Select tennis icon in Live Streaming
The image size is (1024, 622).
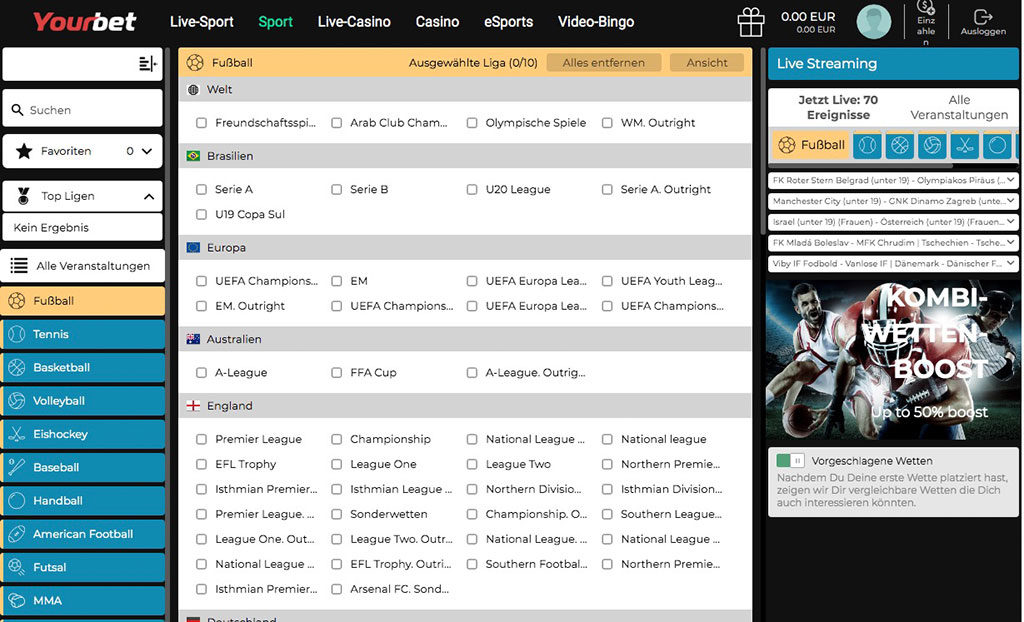click(867, 145)
